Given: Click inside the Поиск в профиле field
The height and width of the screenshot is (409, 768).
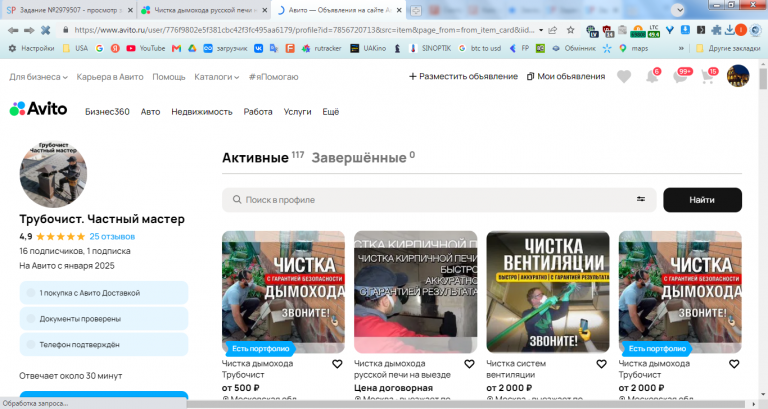Looking at the screenshot, I should coord(439,200).
